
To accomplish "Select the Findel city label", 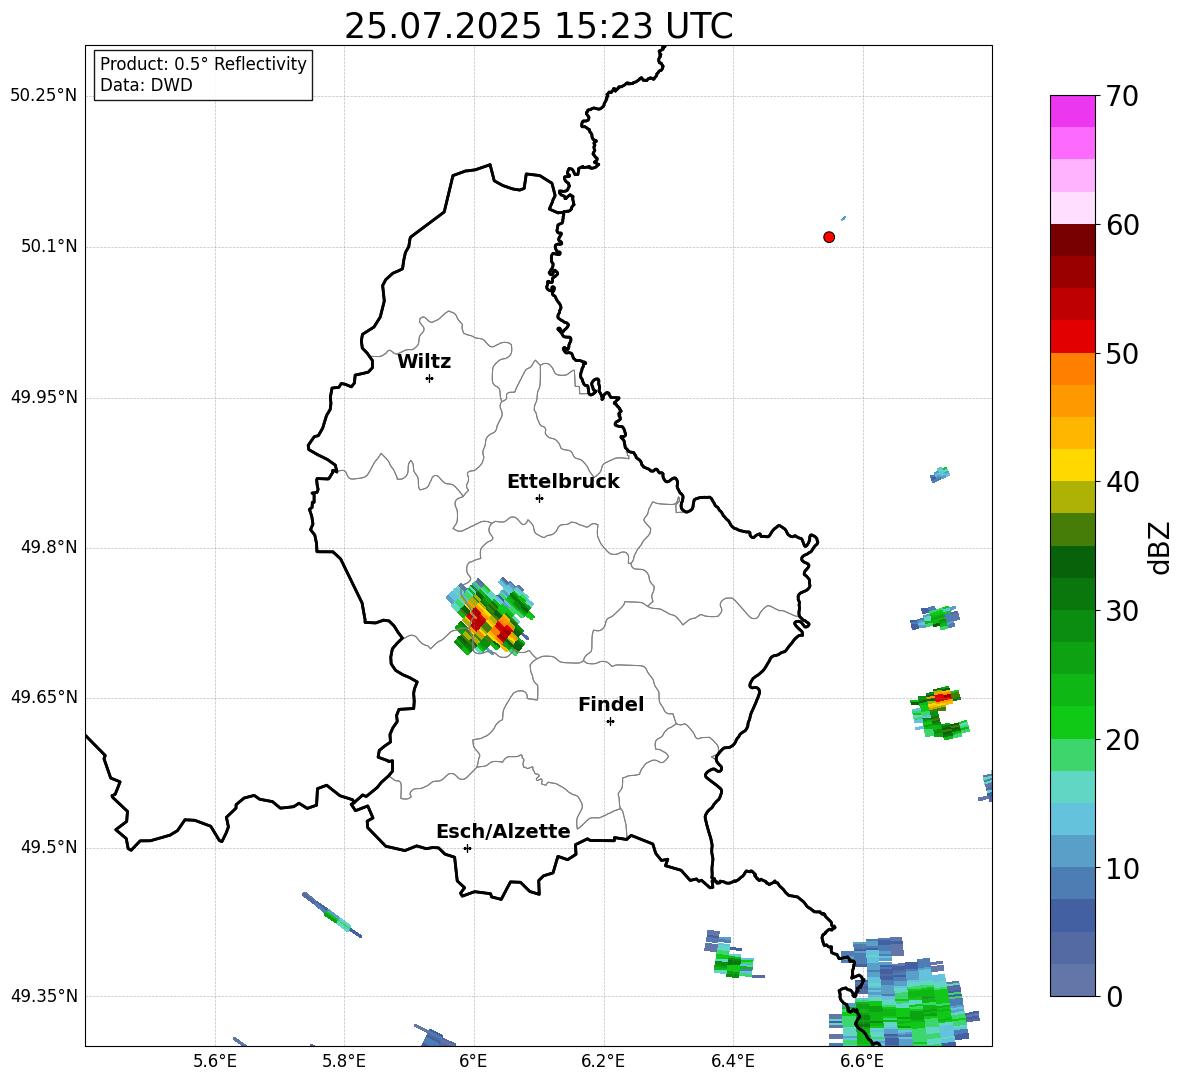I will click(x=611, y=704).
